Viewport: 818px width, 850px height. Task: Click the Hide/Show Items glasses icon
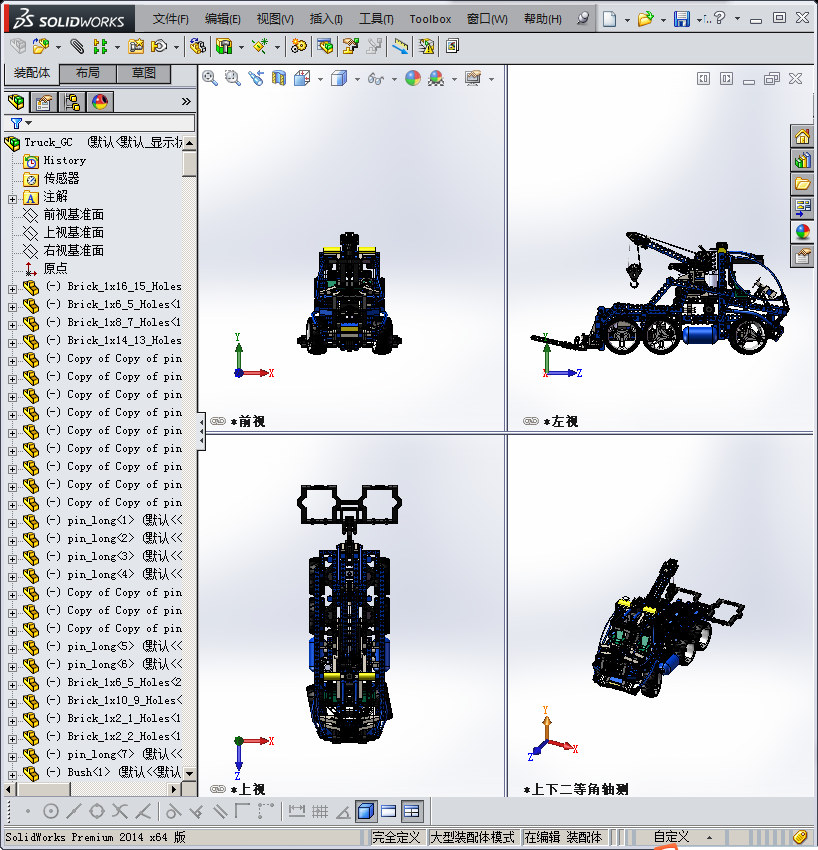pos(376,79)
